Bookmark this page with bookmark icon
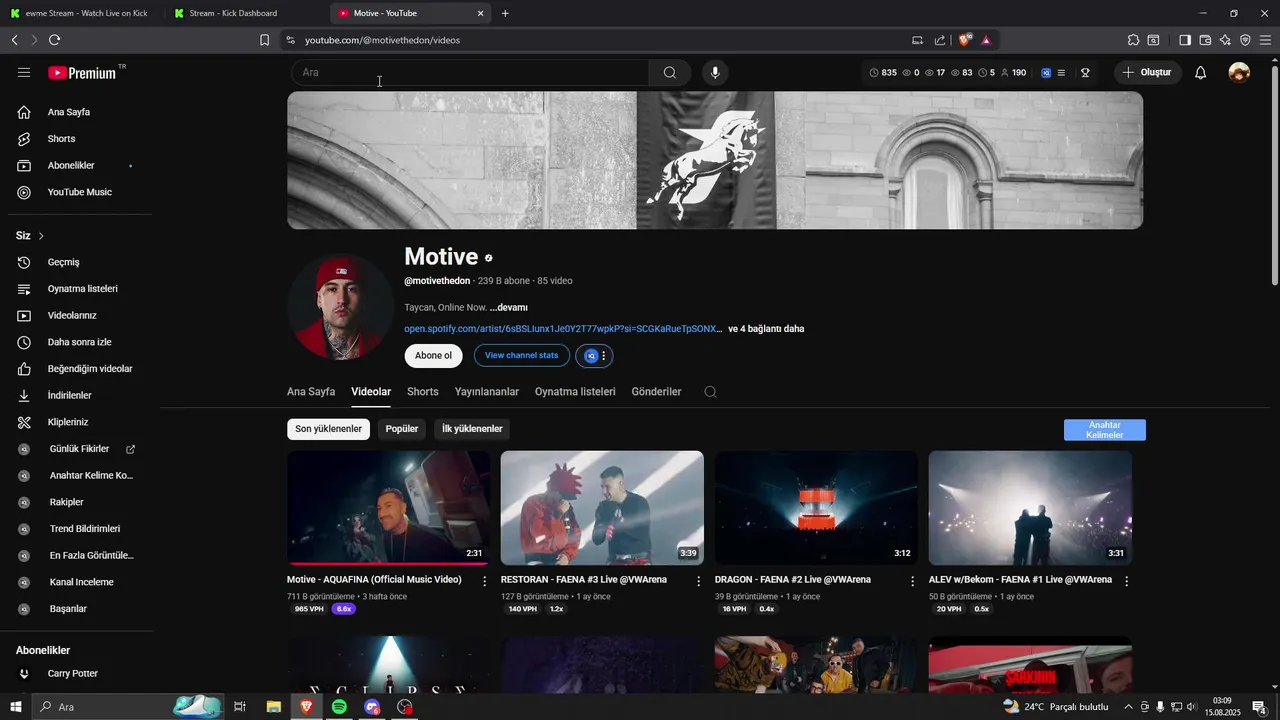The image size is (1280, 720). (x=264, y=40)
